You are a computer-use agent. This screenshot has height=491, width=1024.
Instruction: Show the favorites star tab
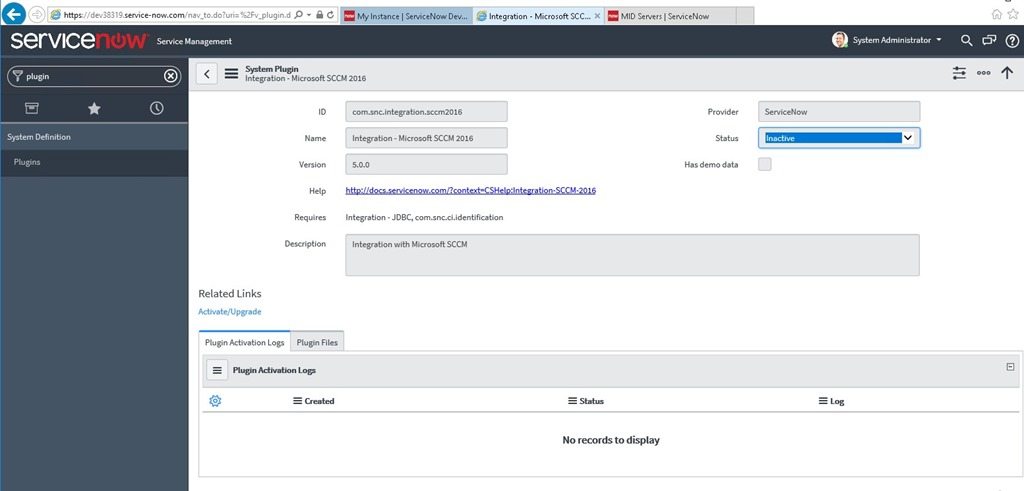click(94, 108)
